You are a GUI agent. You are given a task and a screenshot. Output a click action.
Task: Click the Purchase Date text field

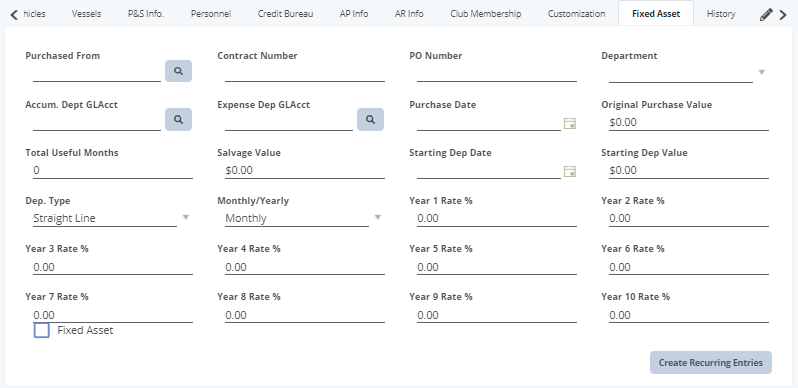[x=489, y=123]
